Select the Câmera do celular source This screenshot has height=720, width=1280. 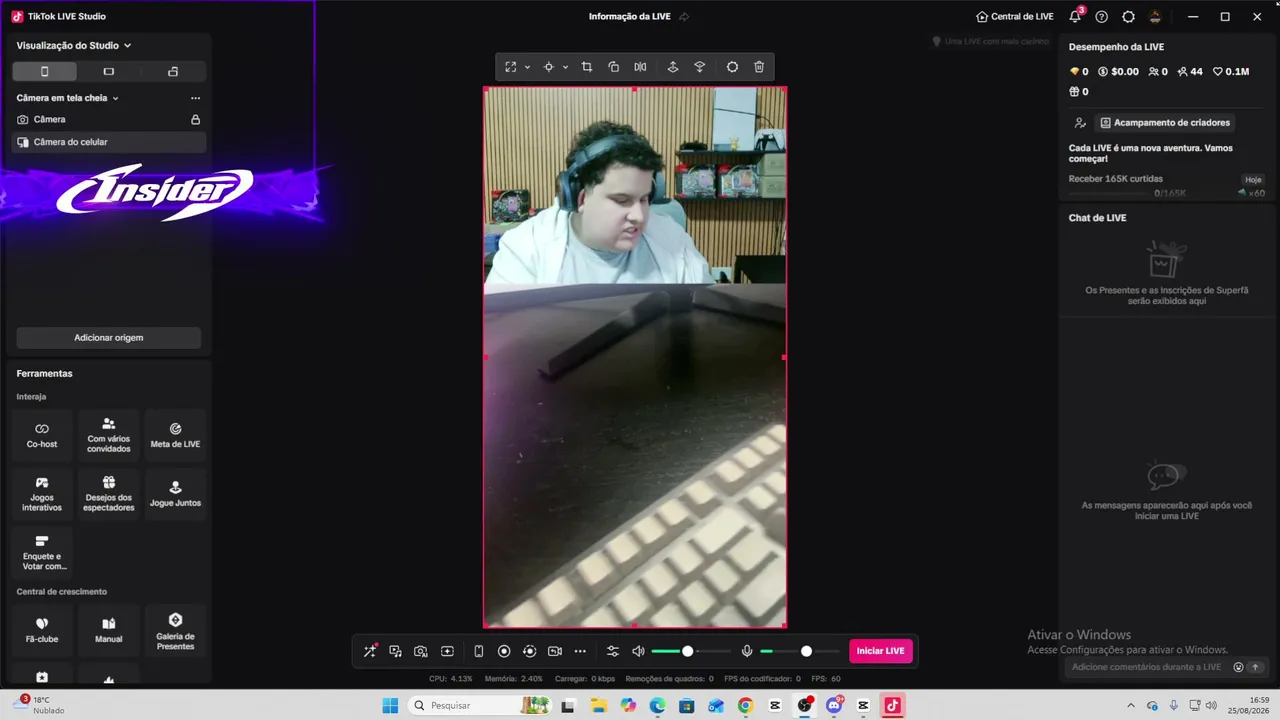[109, 142]
